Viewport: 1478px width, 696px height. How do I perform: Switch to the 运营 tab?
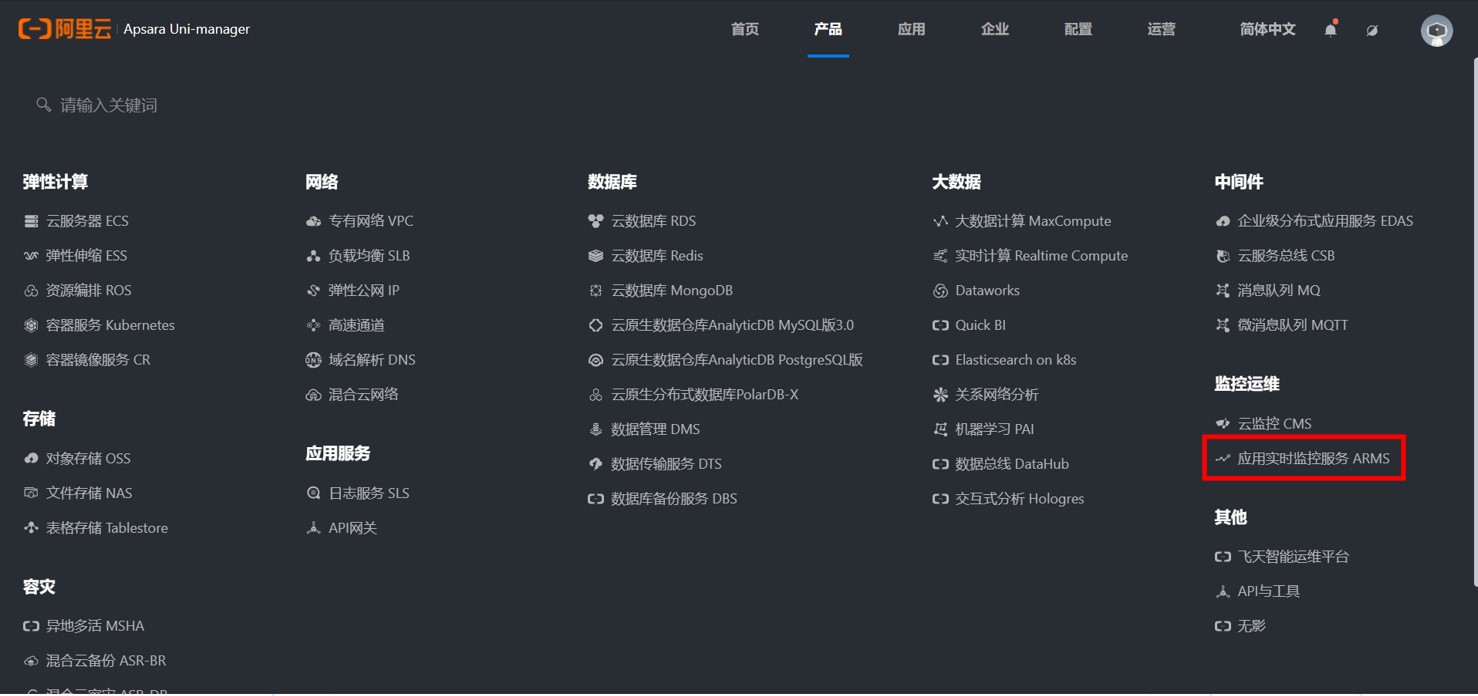1161,29
